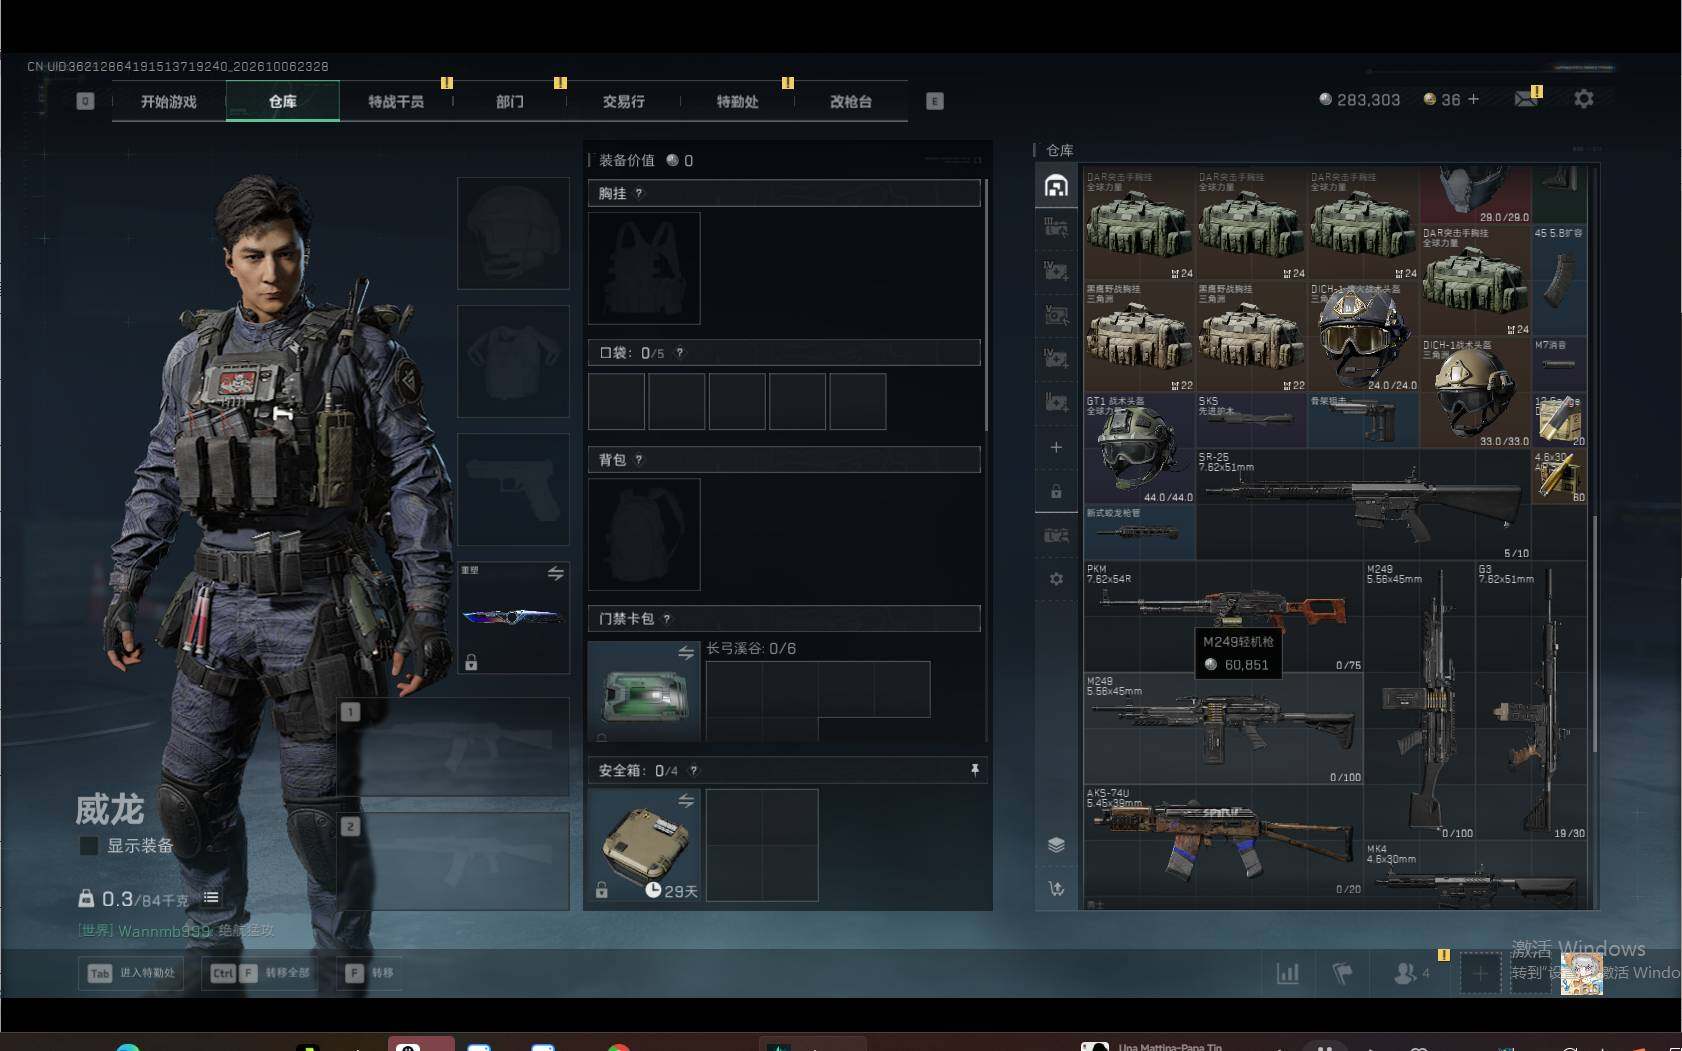Swap the 门禁卡包 keycard case

(686, 653)
